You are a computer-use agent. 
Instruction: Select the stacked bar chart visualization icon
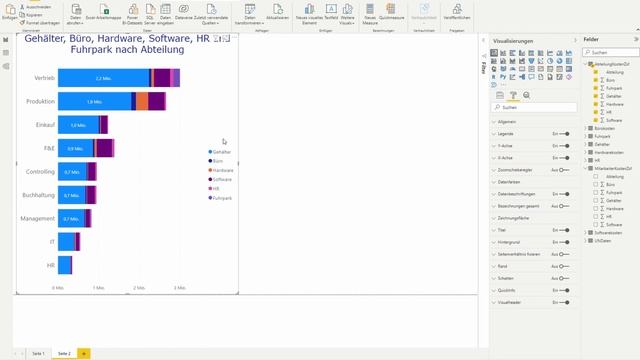(494, 52)
